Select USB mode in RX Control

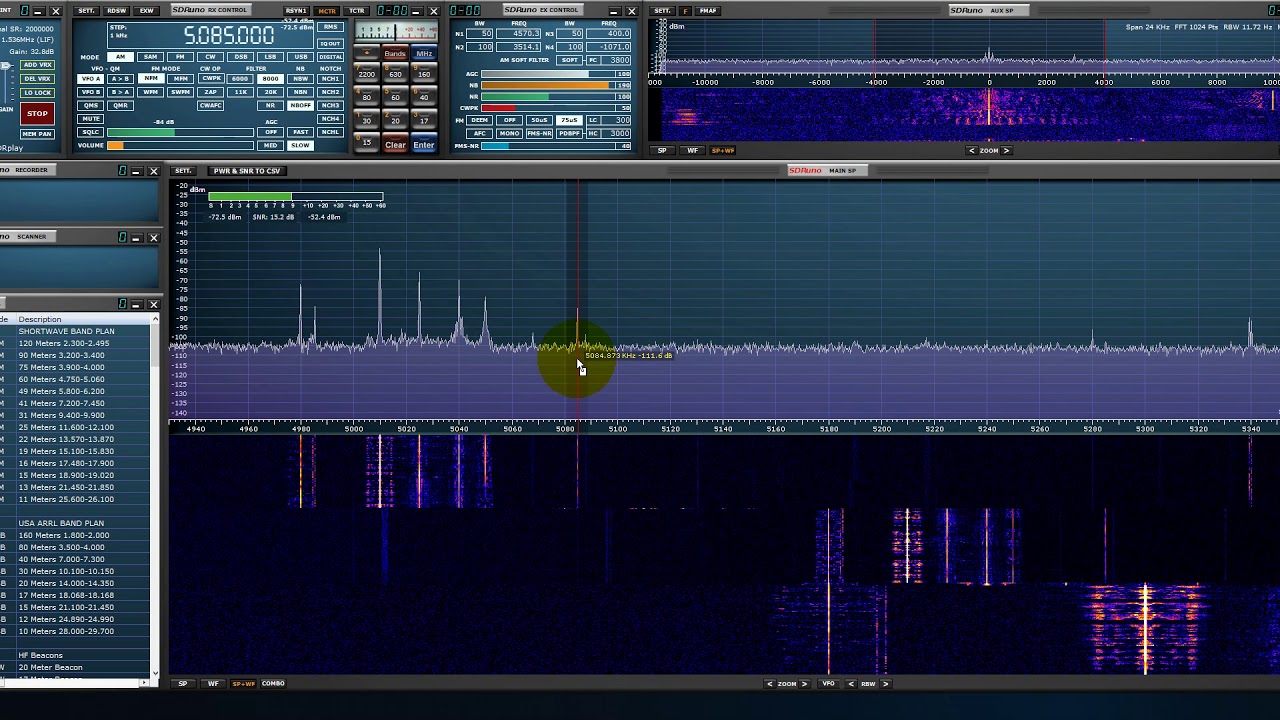coord(301,57)
